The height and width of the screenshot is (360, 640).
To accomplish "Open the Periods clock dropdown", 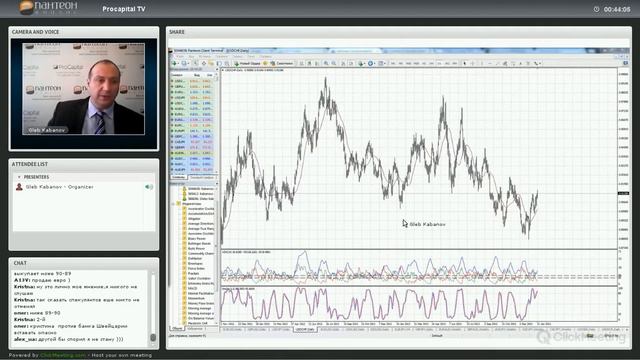I will [x=371, y=63].
